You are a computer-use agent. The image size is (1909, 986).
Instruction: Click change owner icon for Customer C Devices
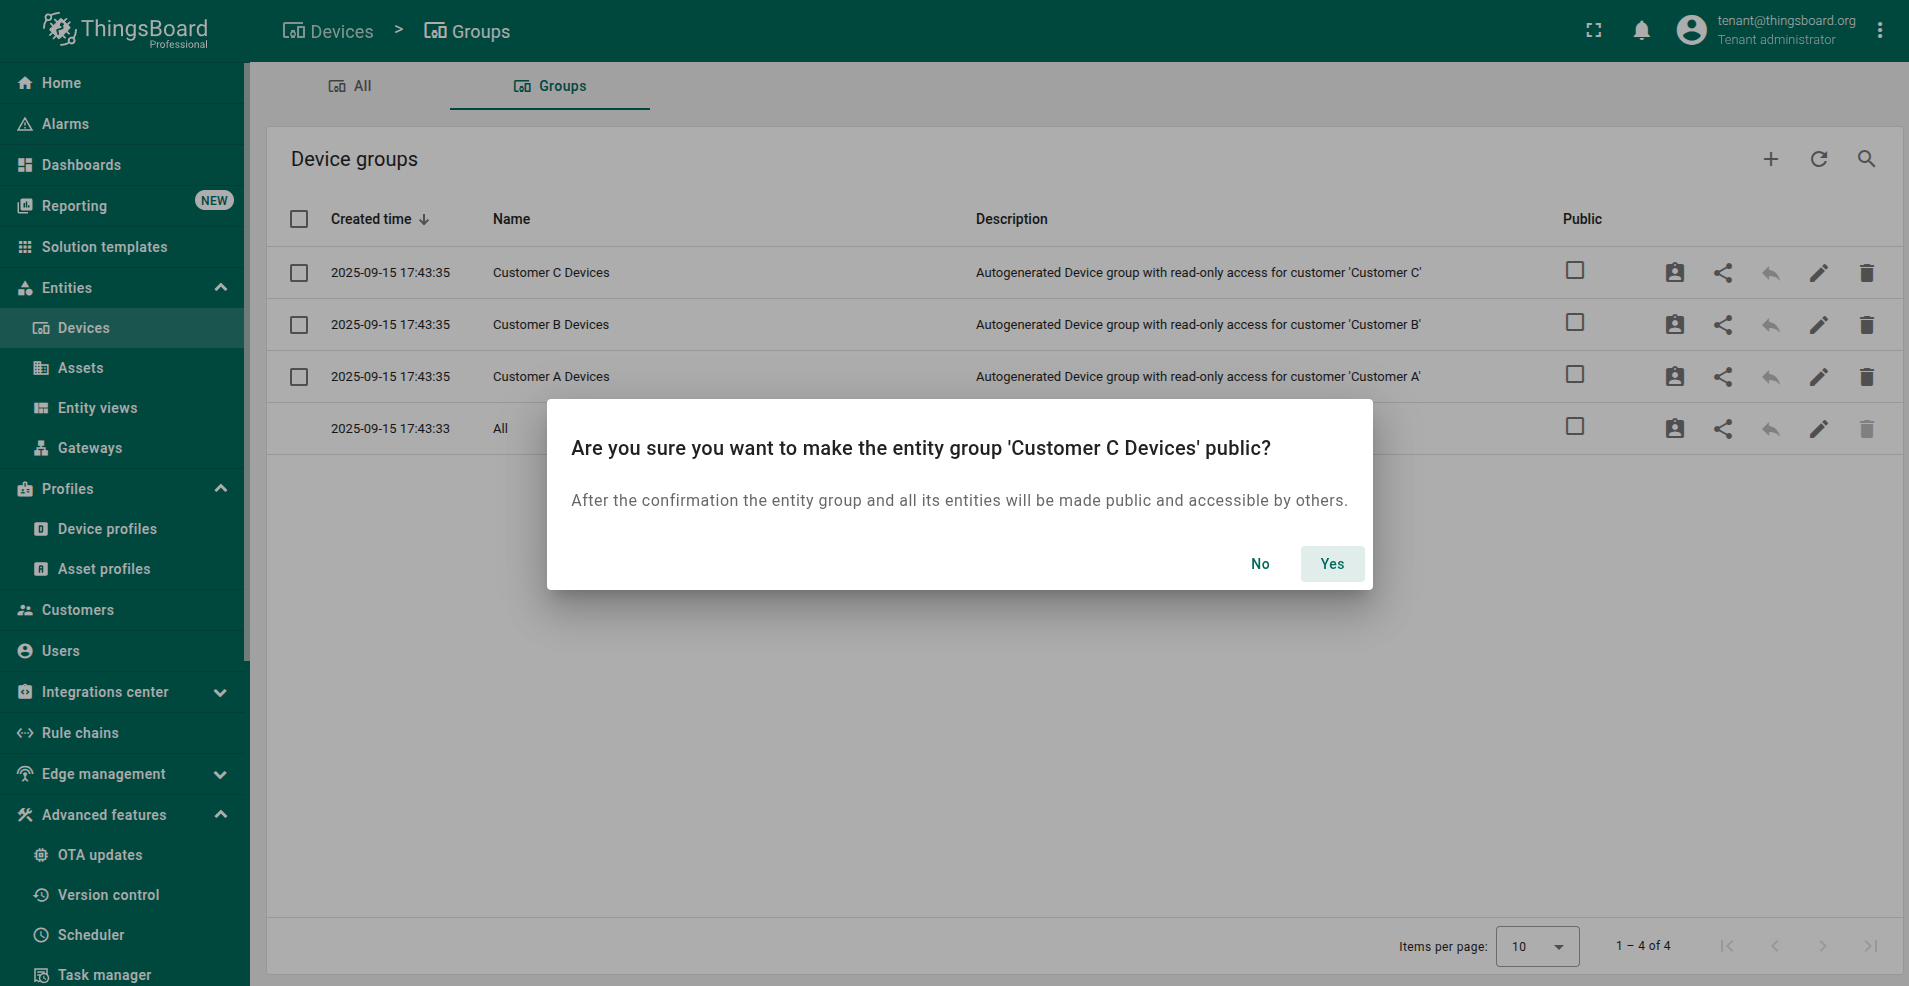tap(1674, 273)
